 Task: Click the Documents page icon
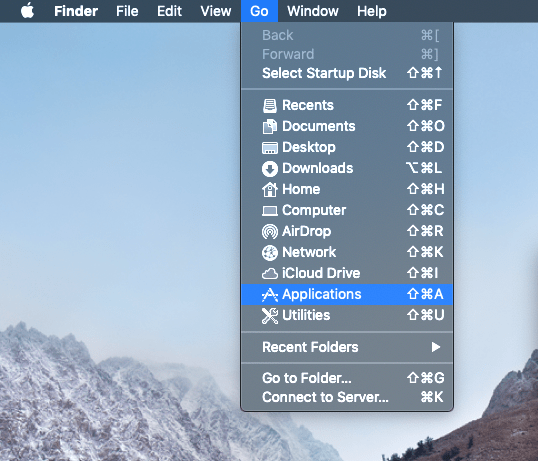tap(270, 127)
